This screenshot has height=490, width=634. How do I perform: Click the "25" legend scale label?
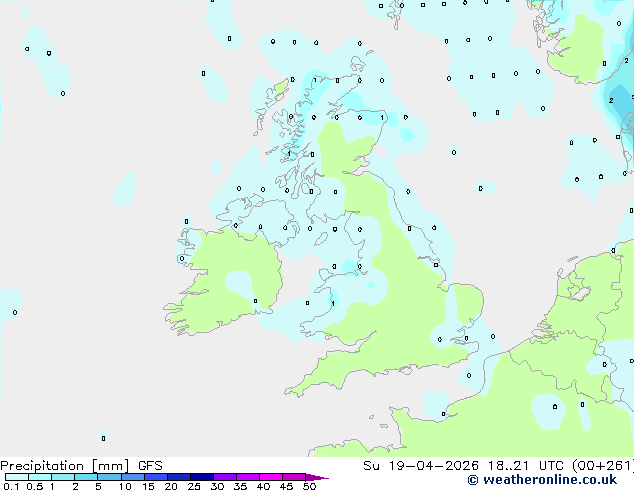pos(194,486)
